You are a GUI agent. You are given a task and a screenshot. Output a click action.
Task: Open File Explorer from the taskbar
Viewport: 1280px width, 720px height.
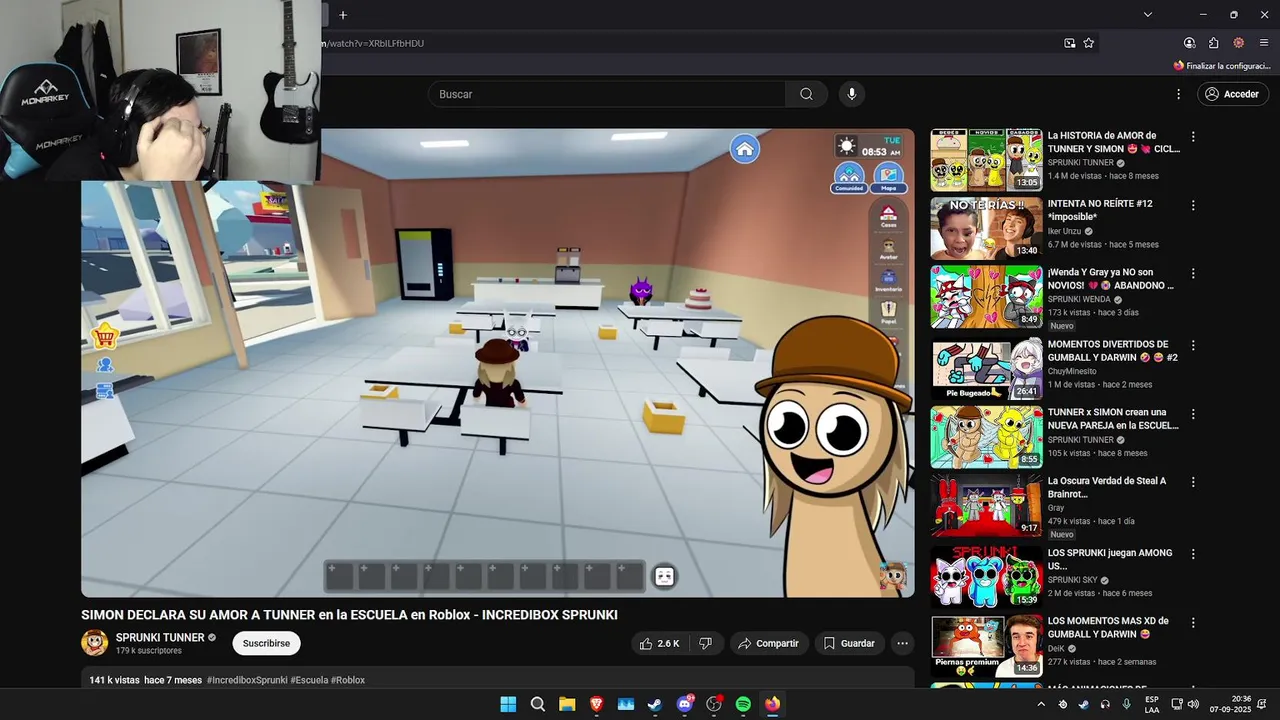567,704
